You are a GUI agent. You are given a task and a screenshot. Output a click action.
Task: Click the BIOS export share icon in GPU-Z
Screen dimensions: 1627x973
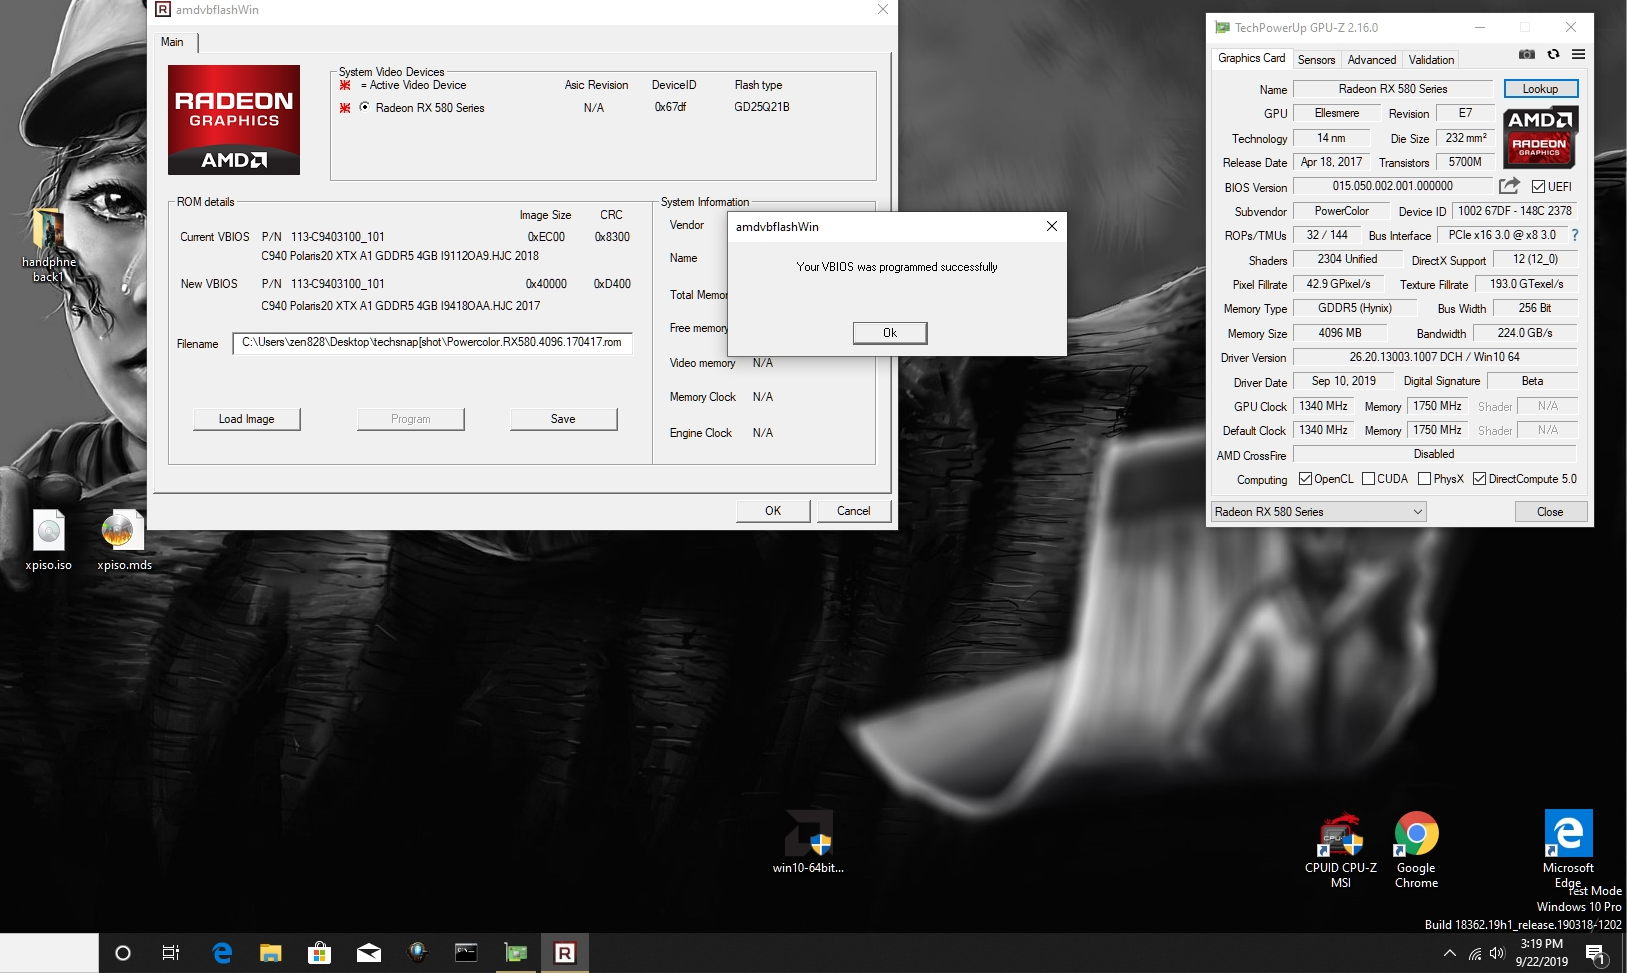tap(1509, 186)
